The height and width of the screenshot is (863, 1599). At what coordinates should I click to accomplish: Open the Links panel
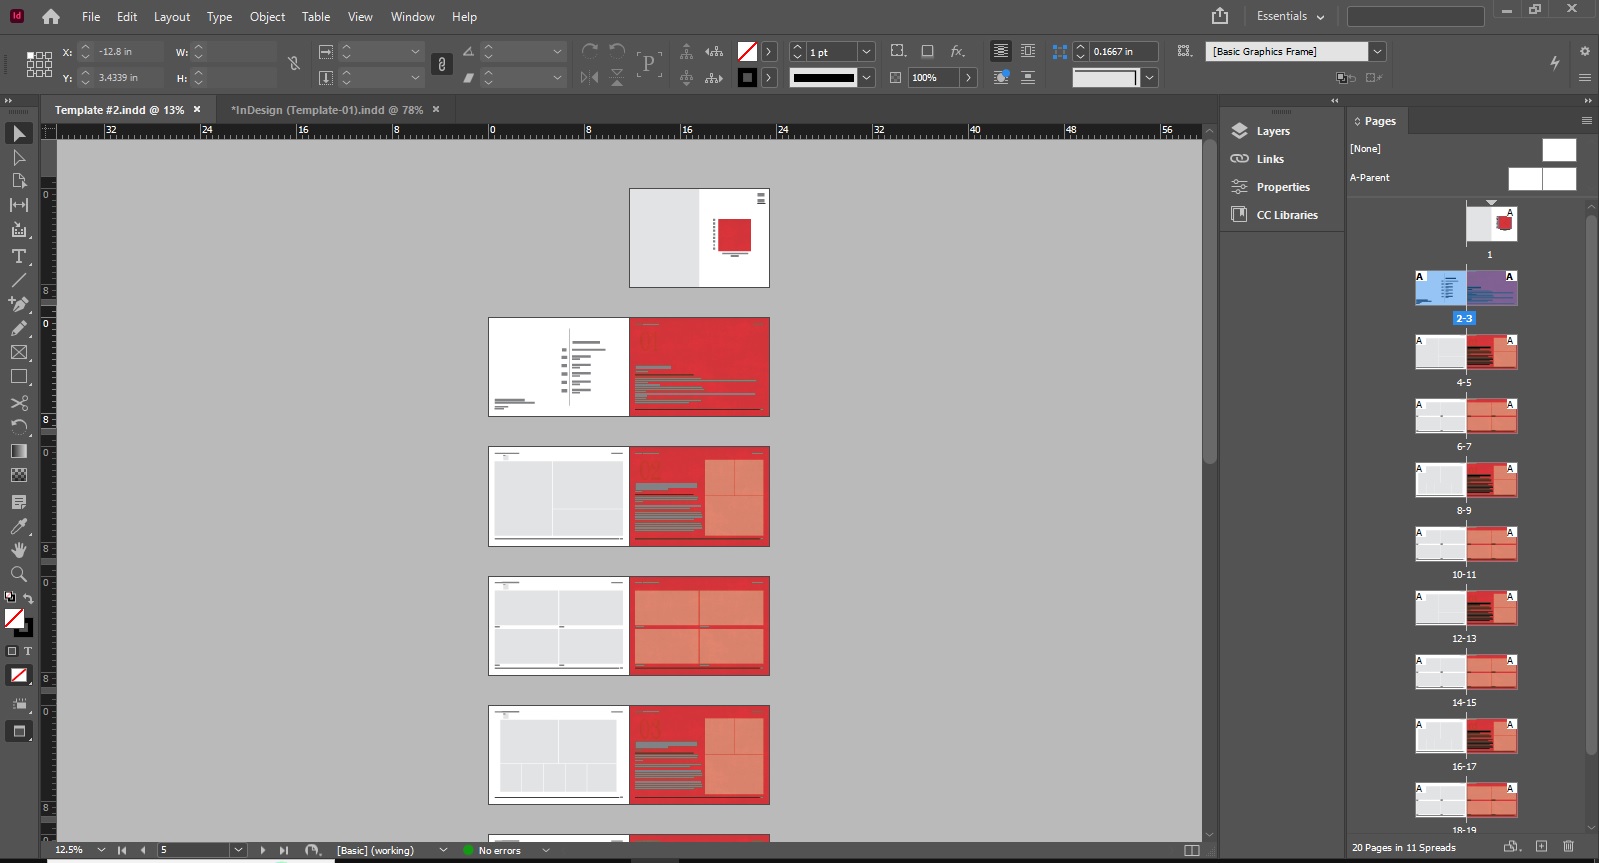[1270, 159]
